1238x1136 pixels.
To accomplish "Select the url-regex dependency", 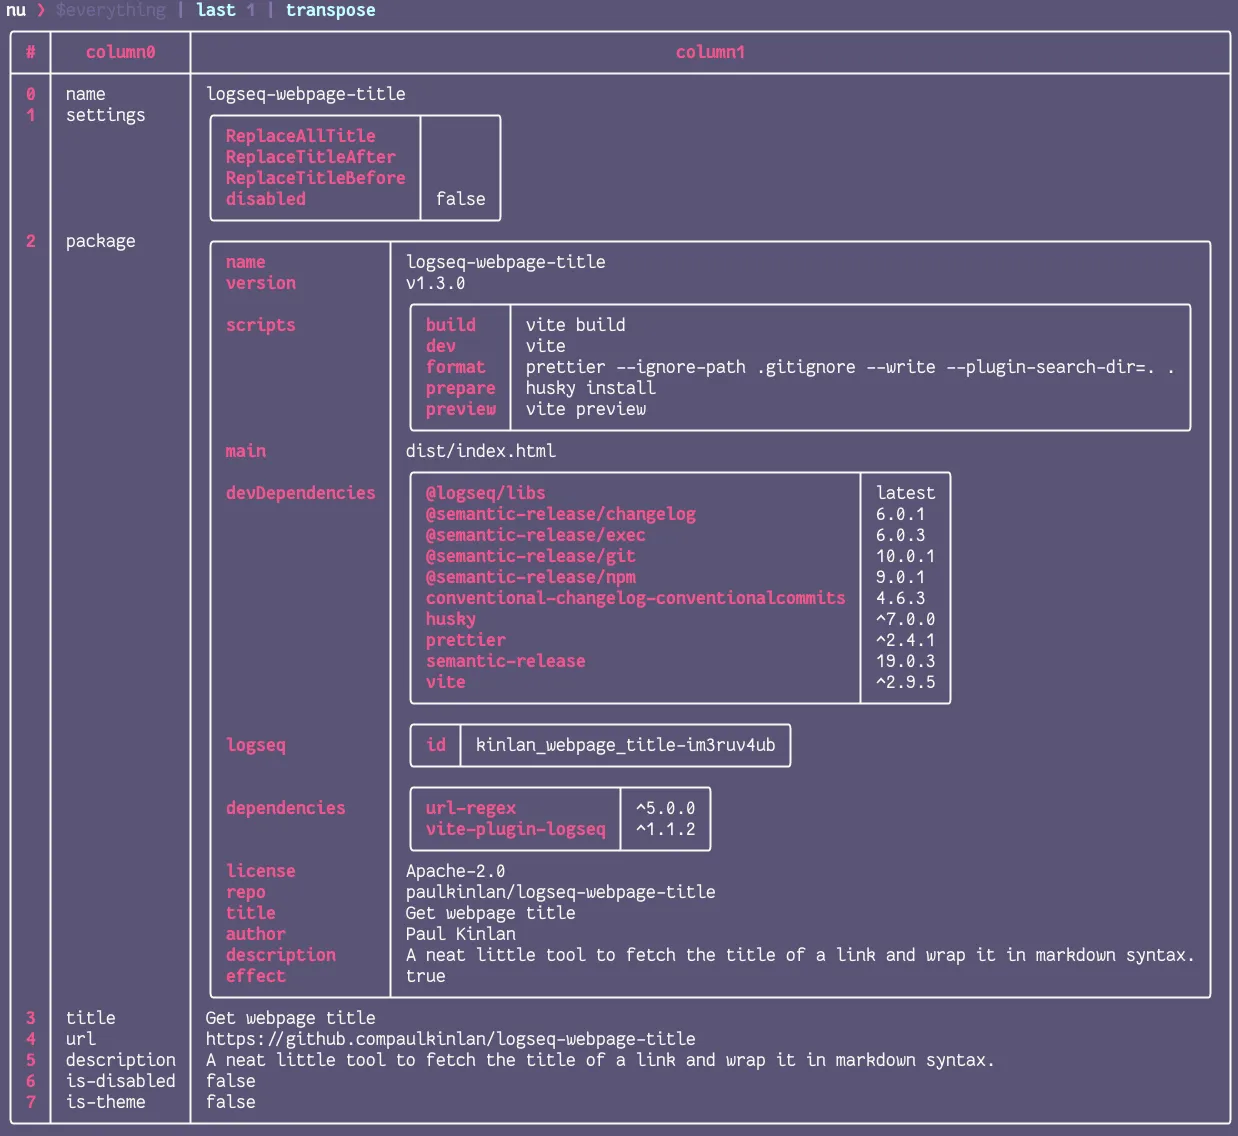I will pyautogui.click(x=470, y=808).
